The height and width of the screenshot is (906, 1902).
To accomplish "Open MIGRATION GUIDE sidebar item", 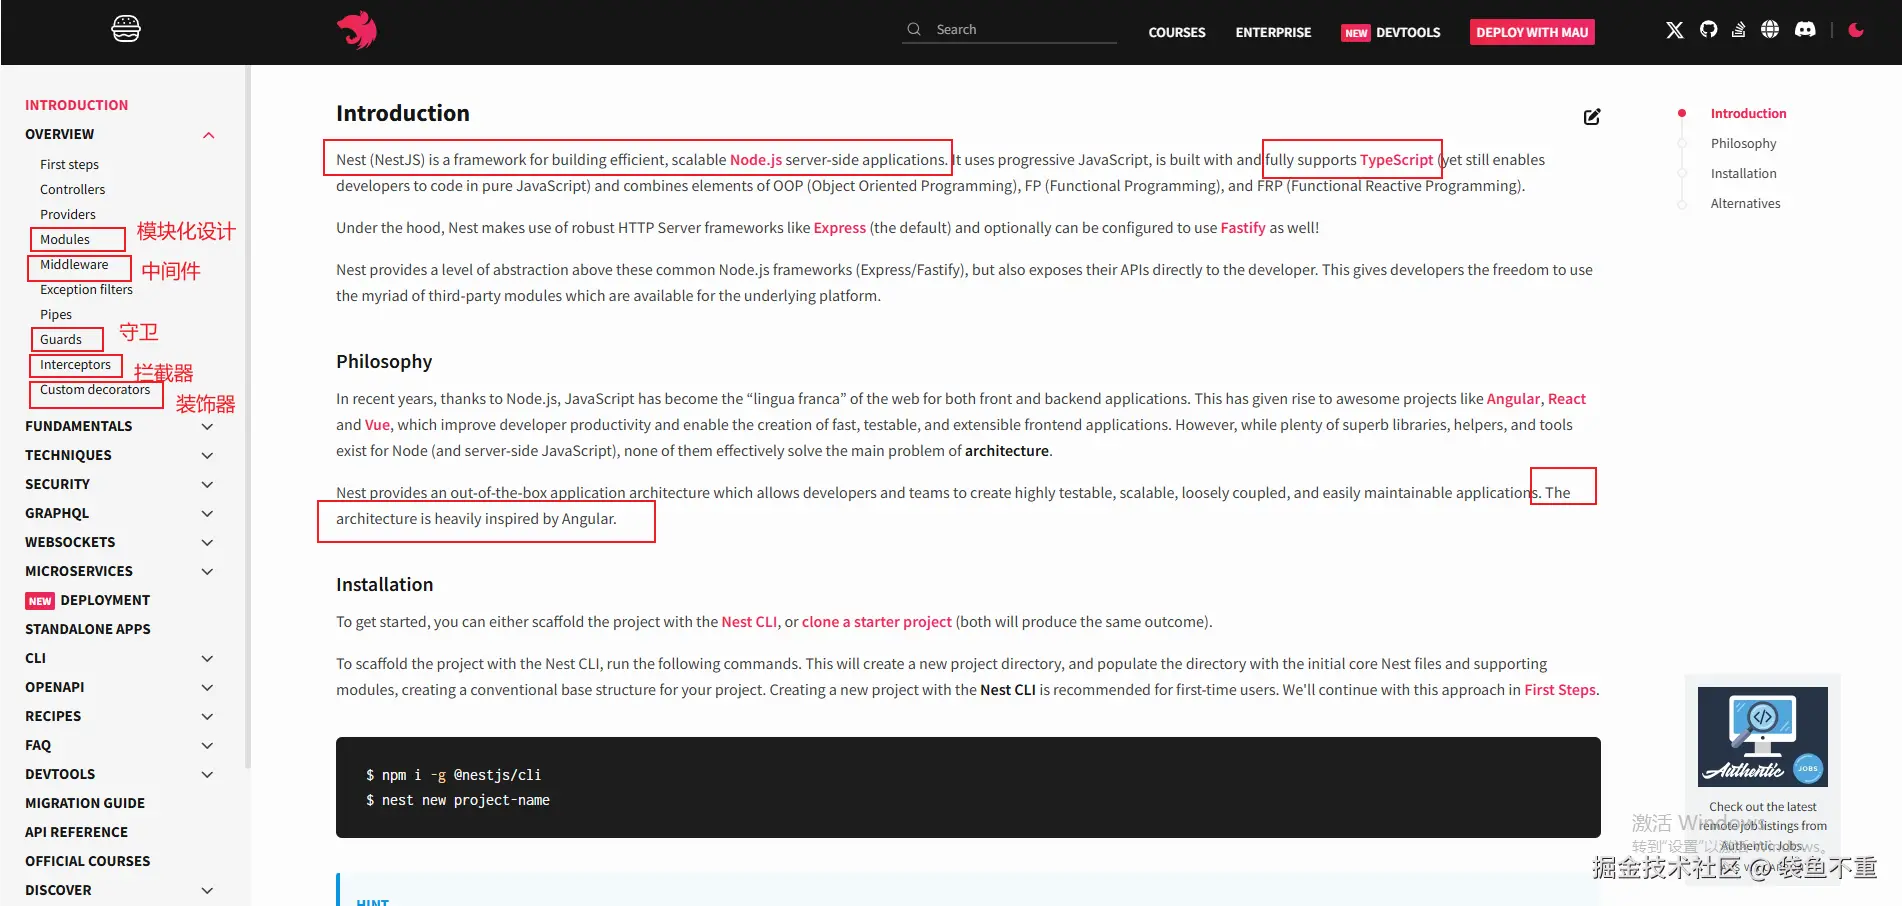I will [85, 804].
